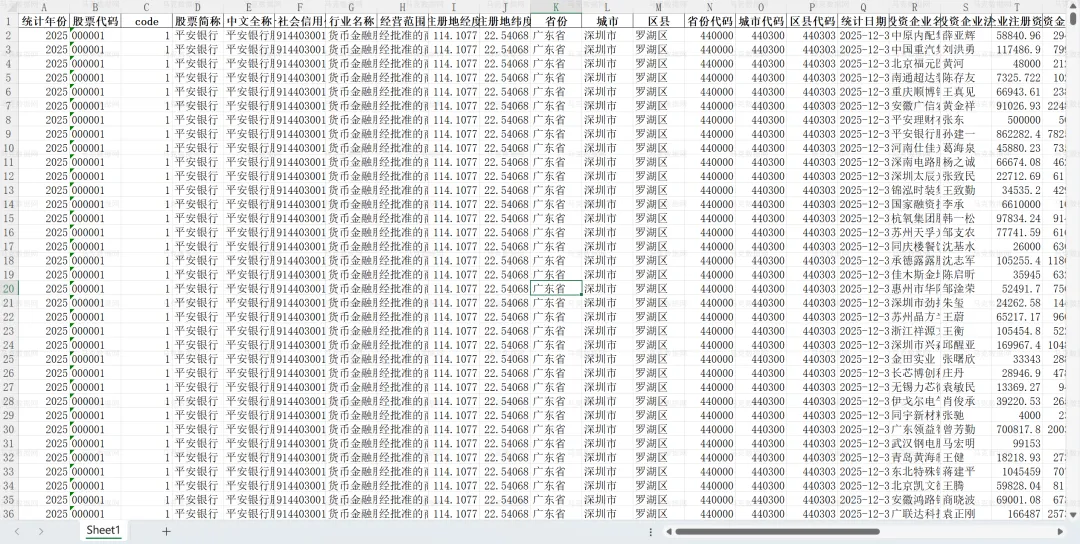Select row 36 header
The height and width of the screenshot is (544, 1080).
(x=9, y=514)
